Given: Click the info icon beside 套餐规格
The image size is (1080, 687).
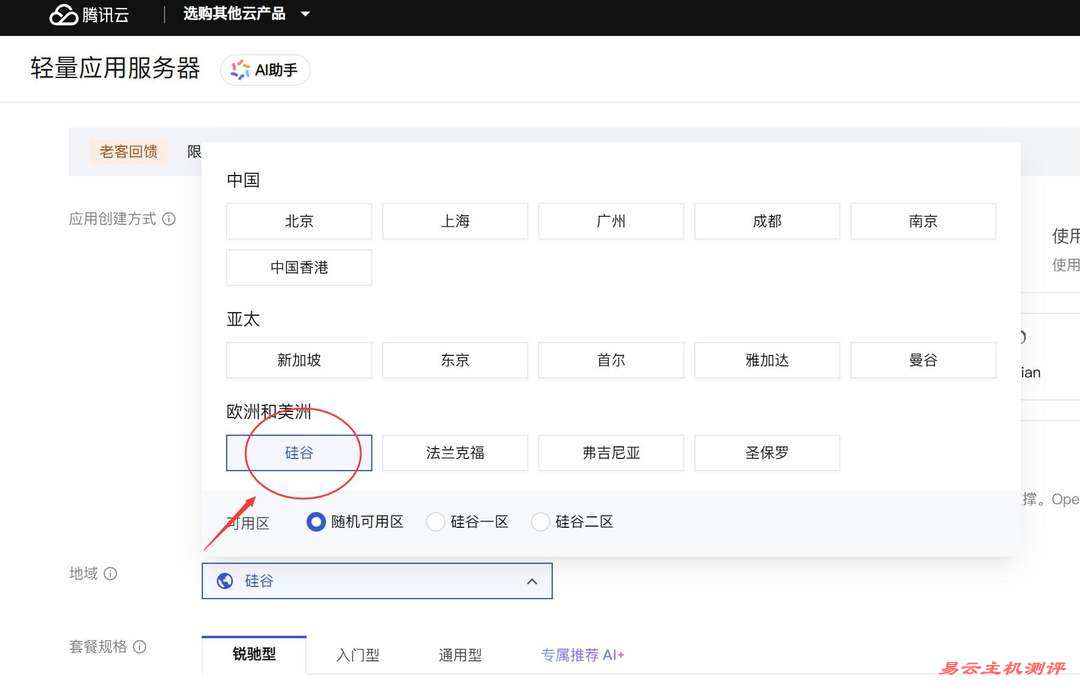Looking at the screenshot, I should (139, 646).
